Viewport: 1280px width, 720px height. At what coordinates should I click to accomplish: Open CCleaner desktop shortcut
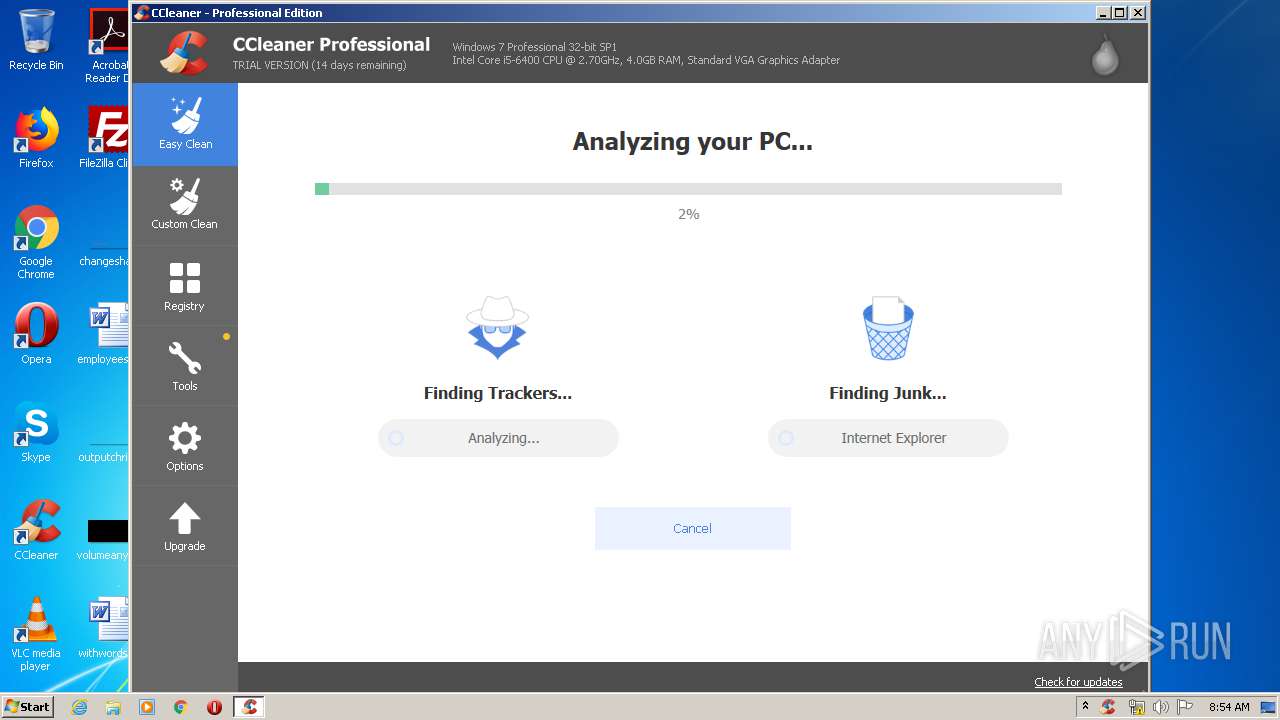tap(36, 530)
